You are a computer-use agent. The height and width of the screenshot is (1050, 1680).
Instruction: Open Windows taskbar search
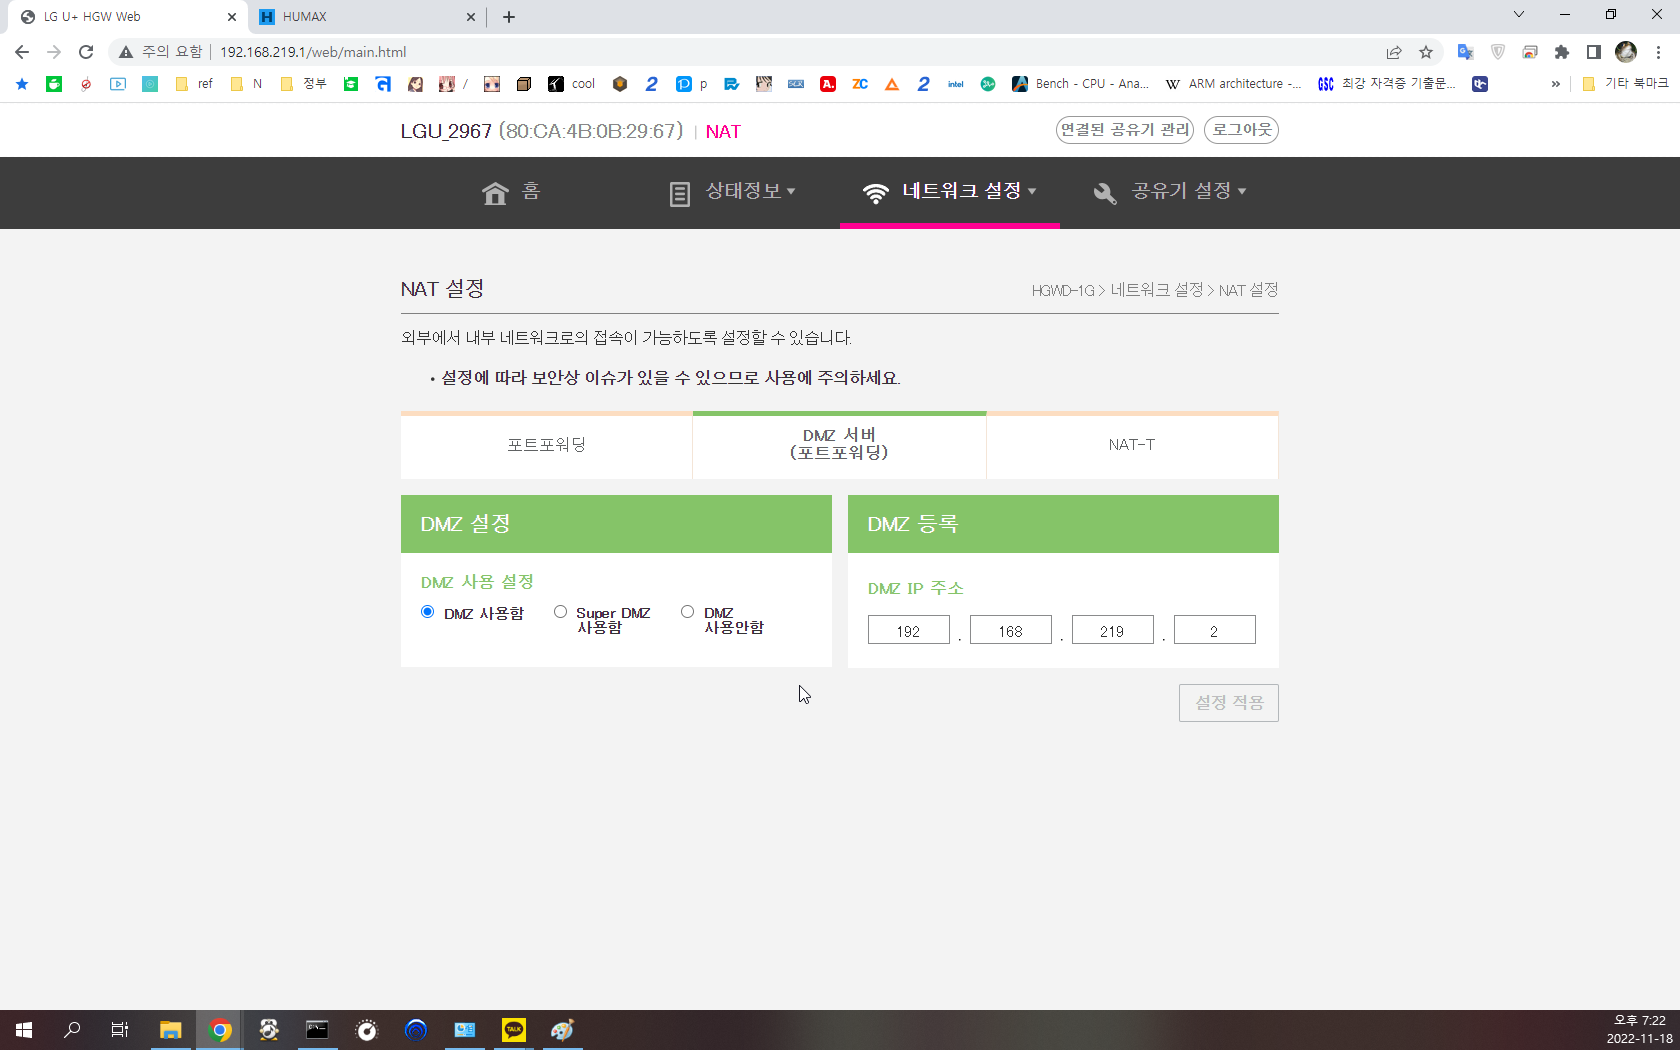click(x=72, y=1030)
